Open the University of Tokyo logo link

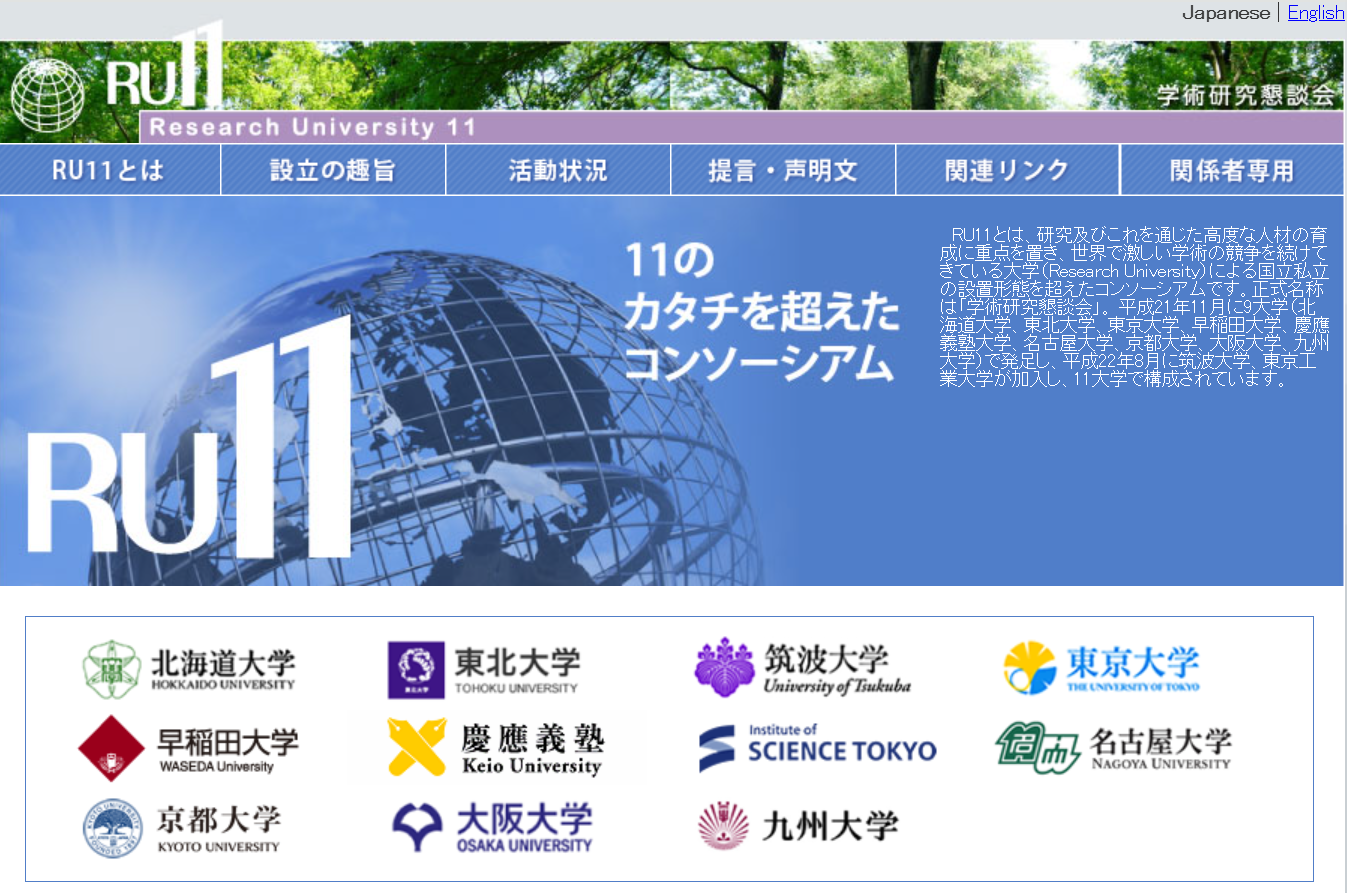pyautogui.click(x=1102, y=668)
